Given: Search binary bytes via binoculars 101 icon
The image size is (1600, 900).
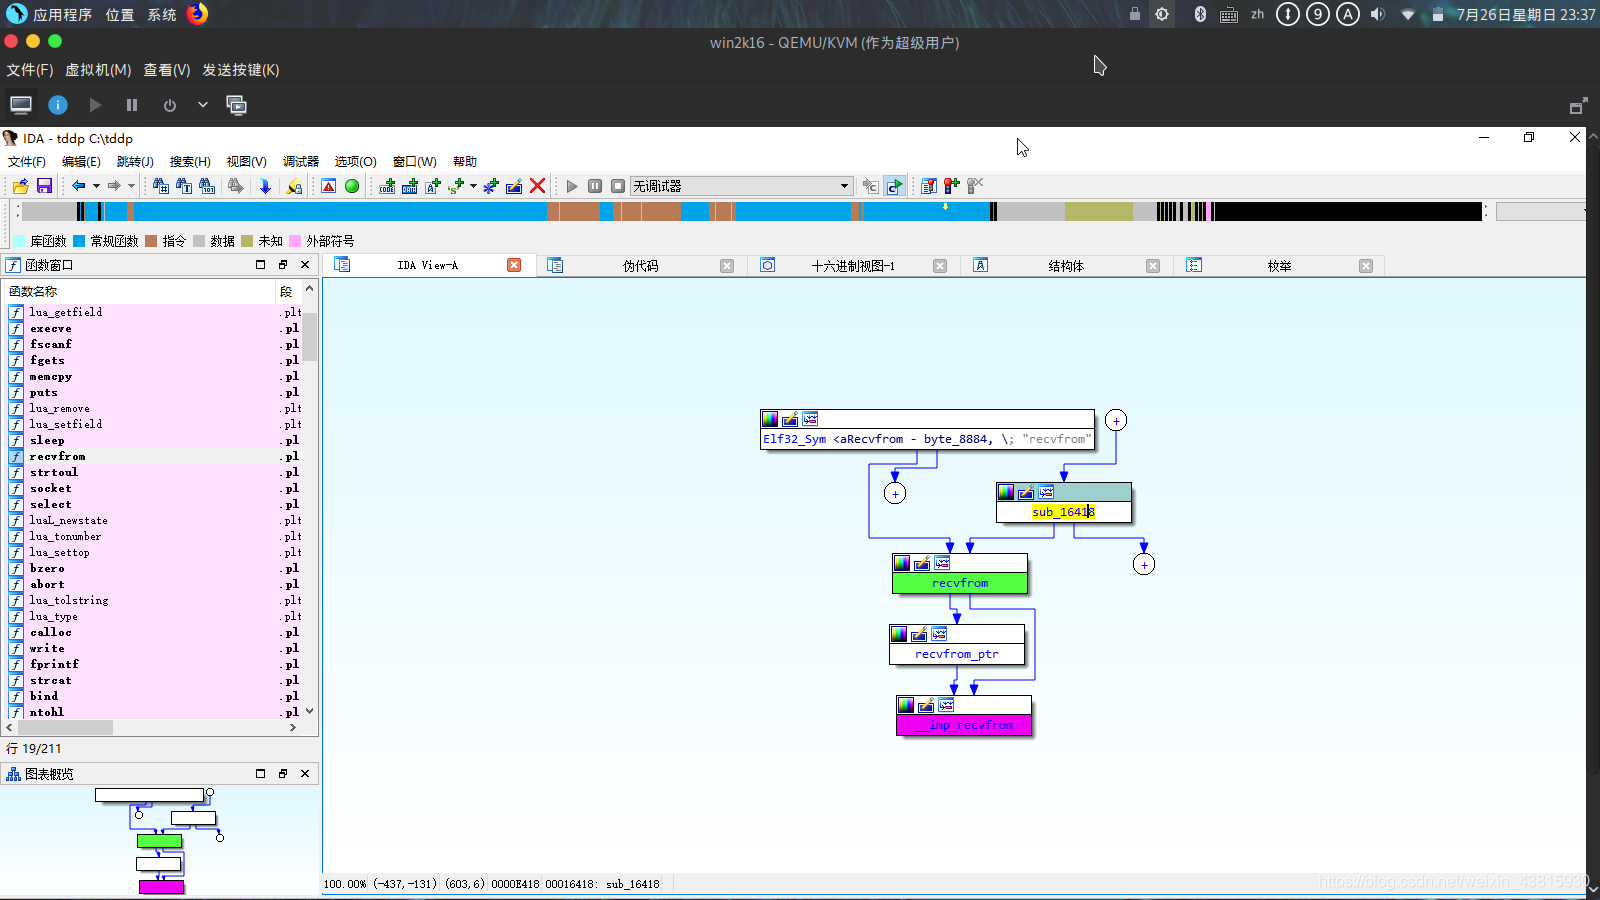Looking at the screenshot, I should point(207,186).
